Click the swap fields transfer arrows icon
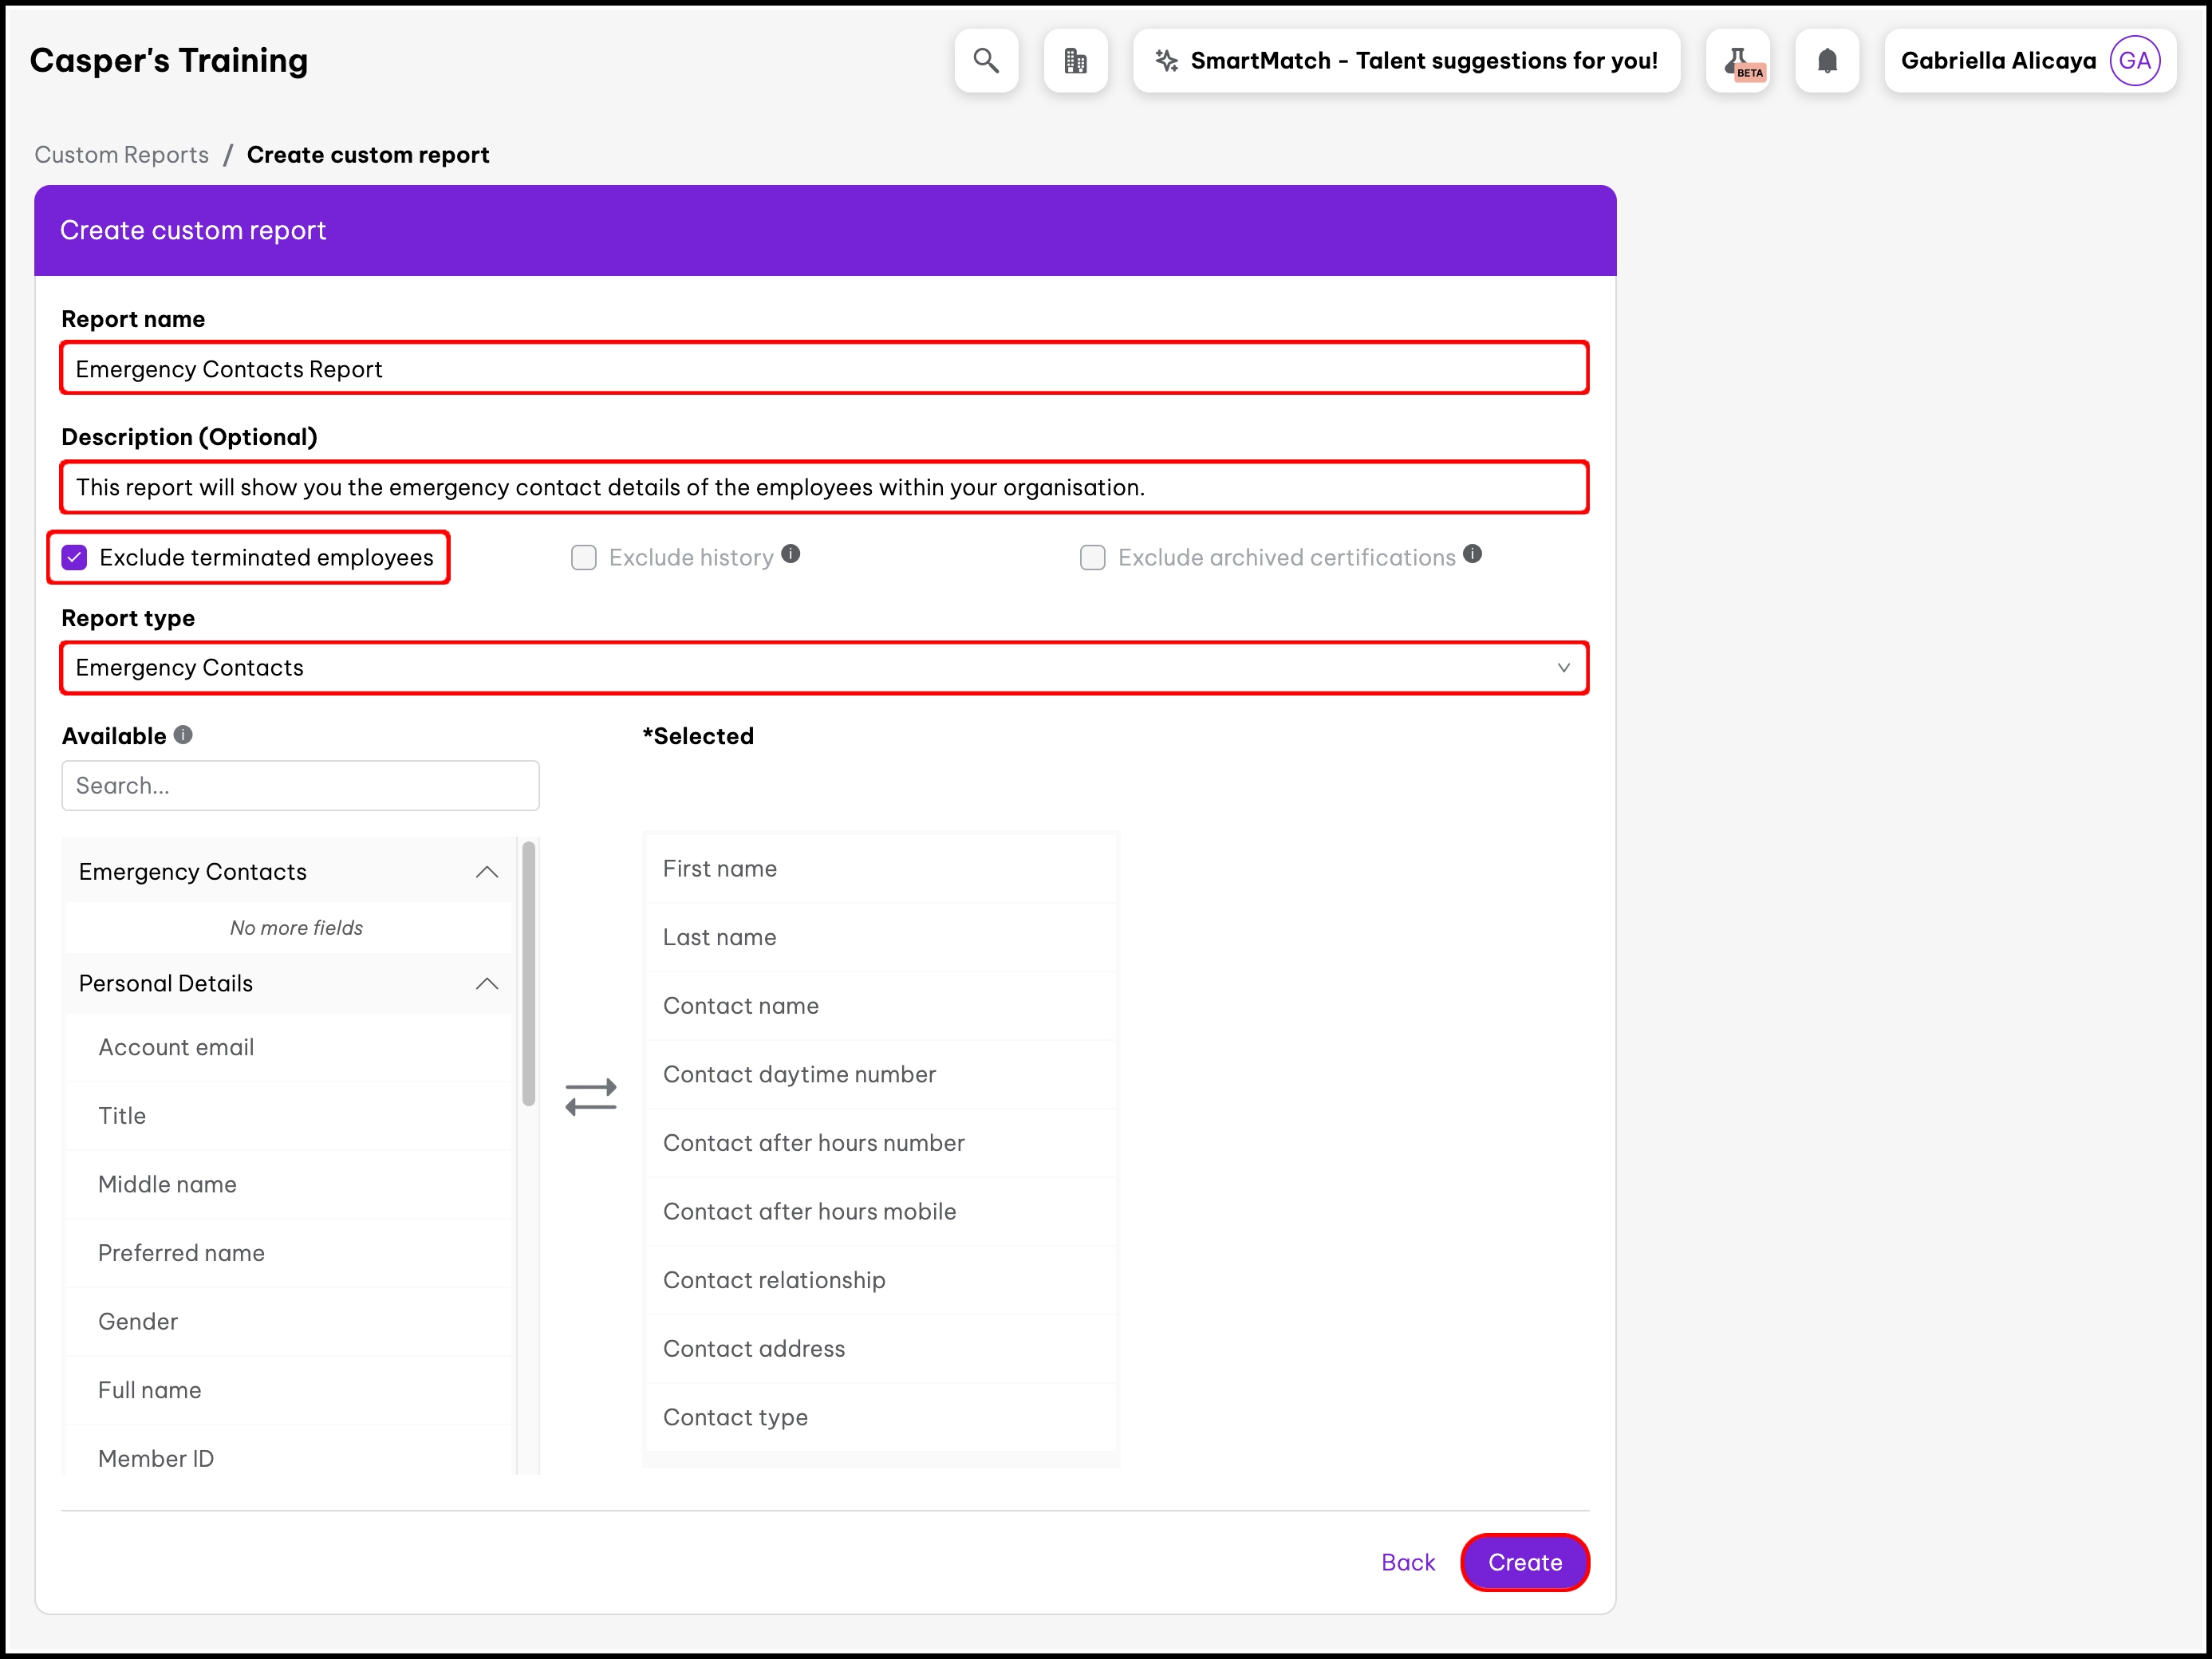2212x1659 pixels. (591, 1097)
